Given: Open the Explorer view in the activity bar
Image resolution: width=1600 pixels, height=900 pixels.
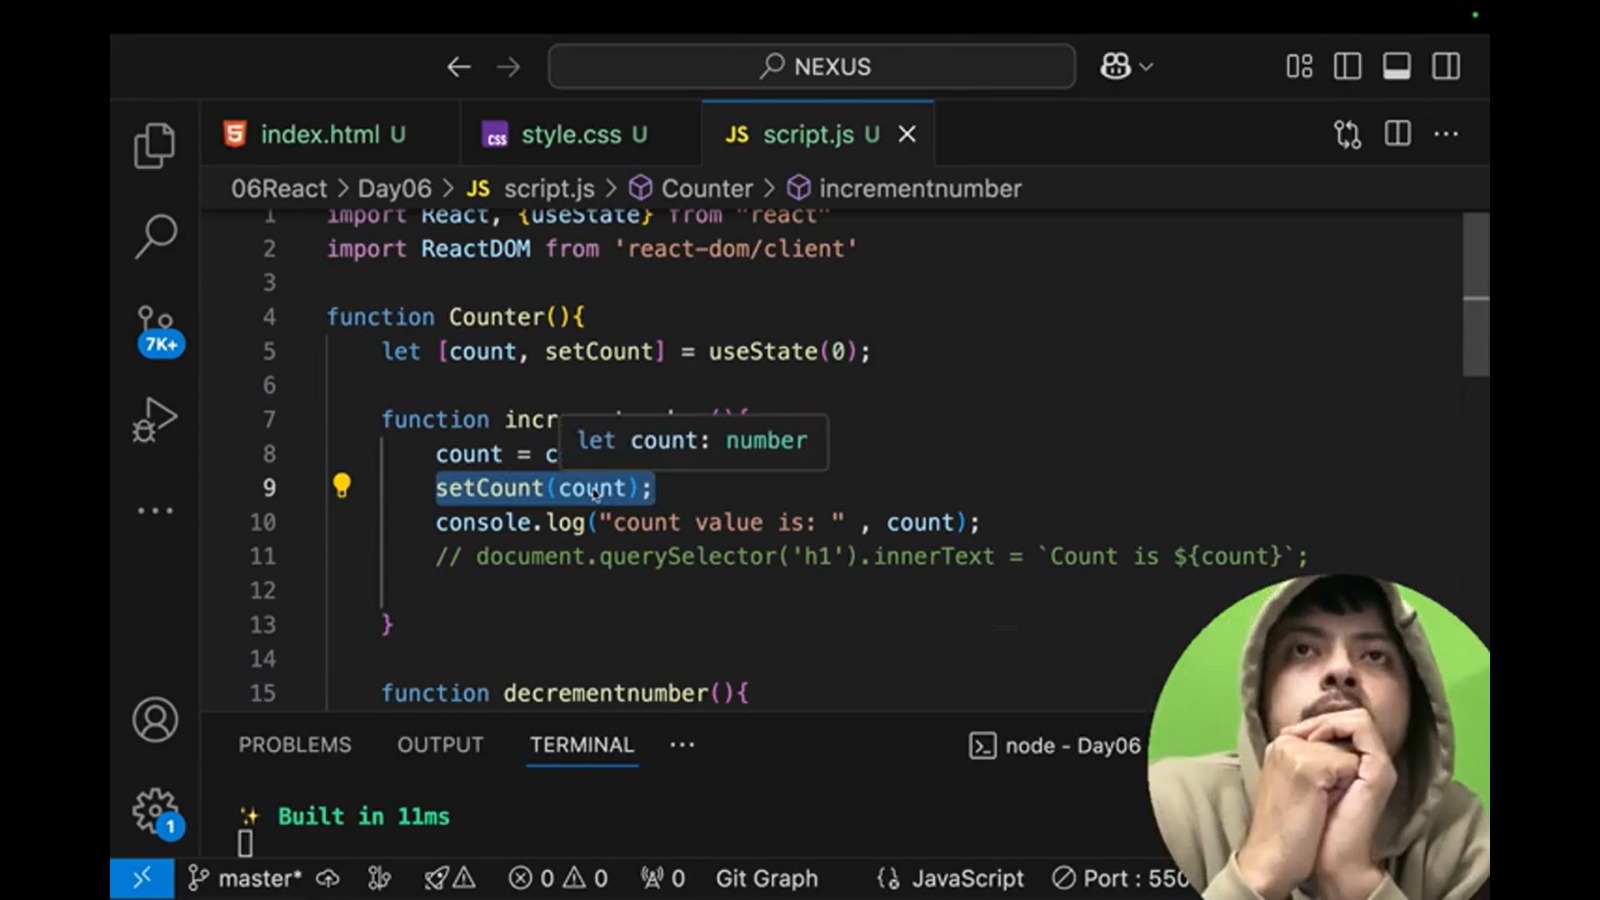Looking at the screenshot, I should (155, 145).
